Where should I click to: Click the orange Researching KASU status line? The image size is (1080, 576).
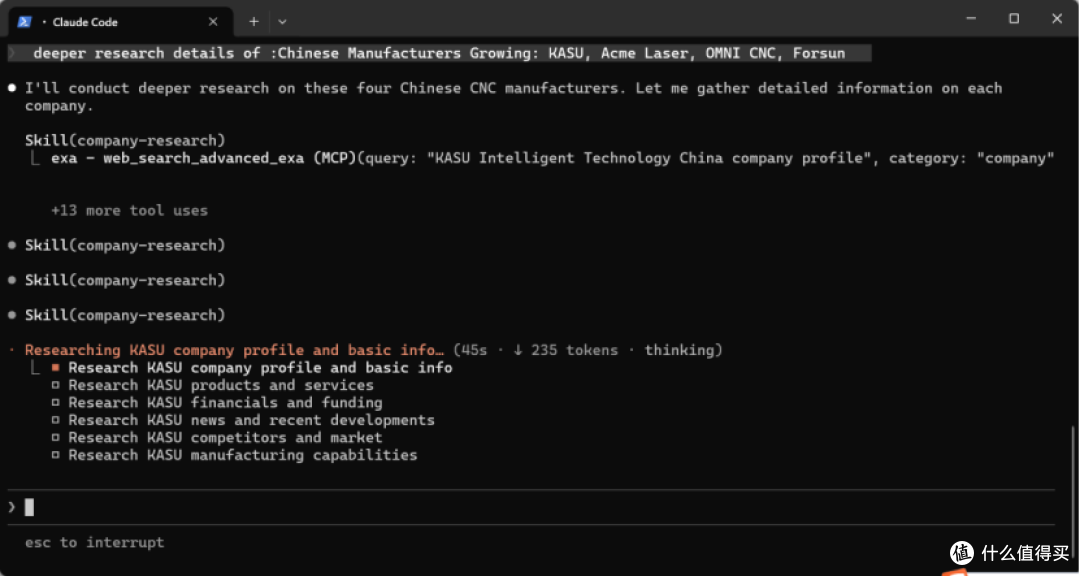click(235, 350)
